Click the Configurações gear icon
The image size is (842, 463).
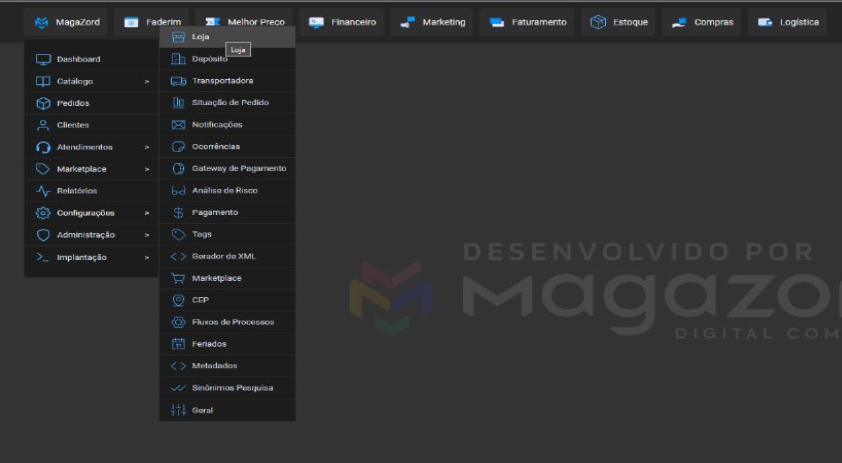coord(43,213)
